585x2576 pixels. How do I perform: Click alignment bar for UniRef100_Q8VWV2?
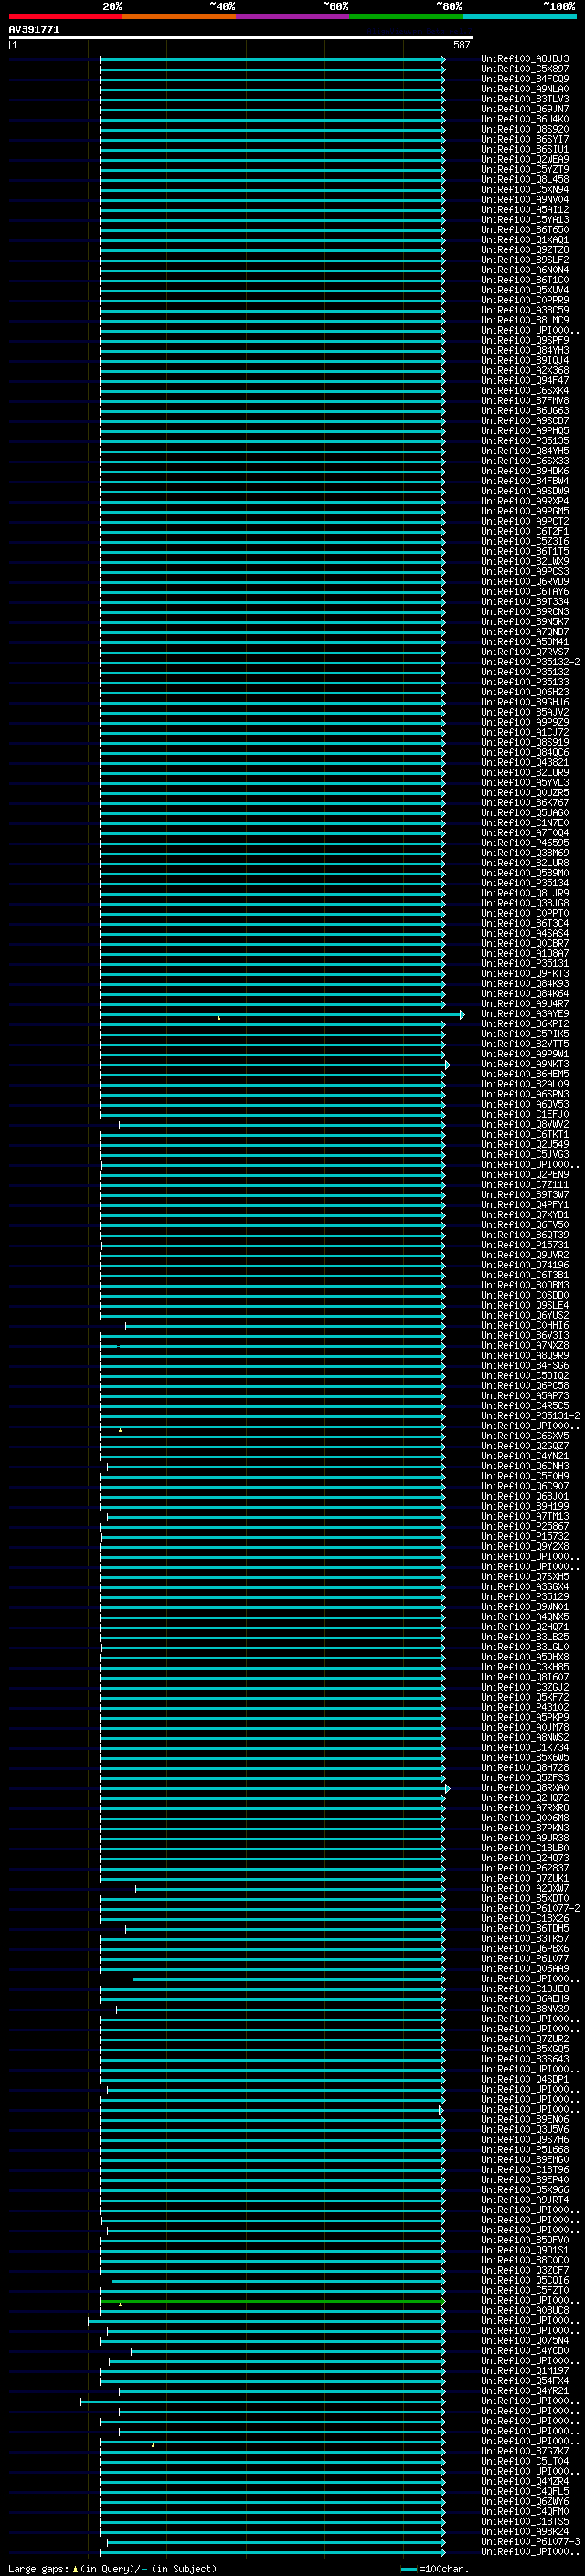pos(282,1125)
